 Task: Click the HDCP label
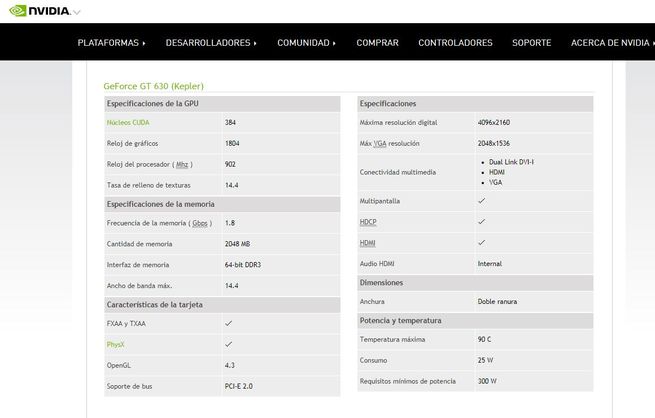[x=368, y=222]
